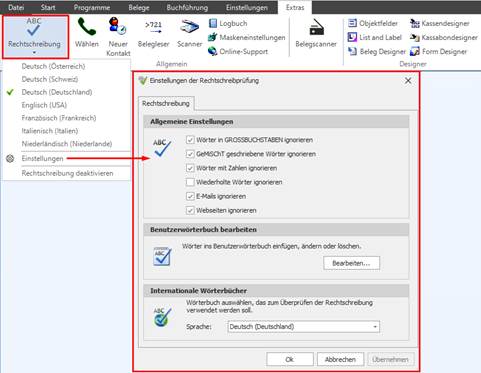Choose Deutsch (Schweiz) language

[x=50, y=79]
